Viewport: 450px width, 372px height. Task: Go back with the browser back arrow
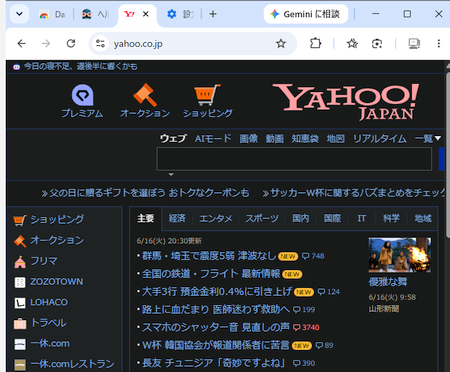(x=22, y=44)
